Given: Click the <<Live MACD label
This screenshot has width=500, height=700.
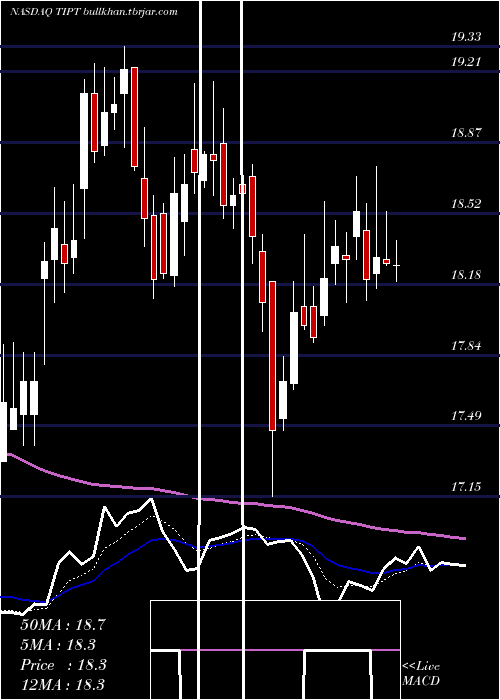Looking at the screenshot, I should point(421,674).
